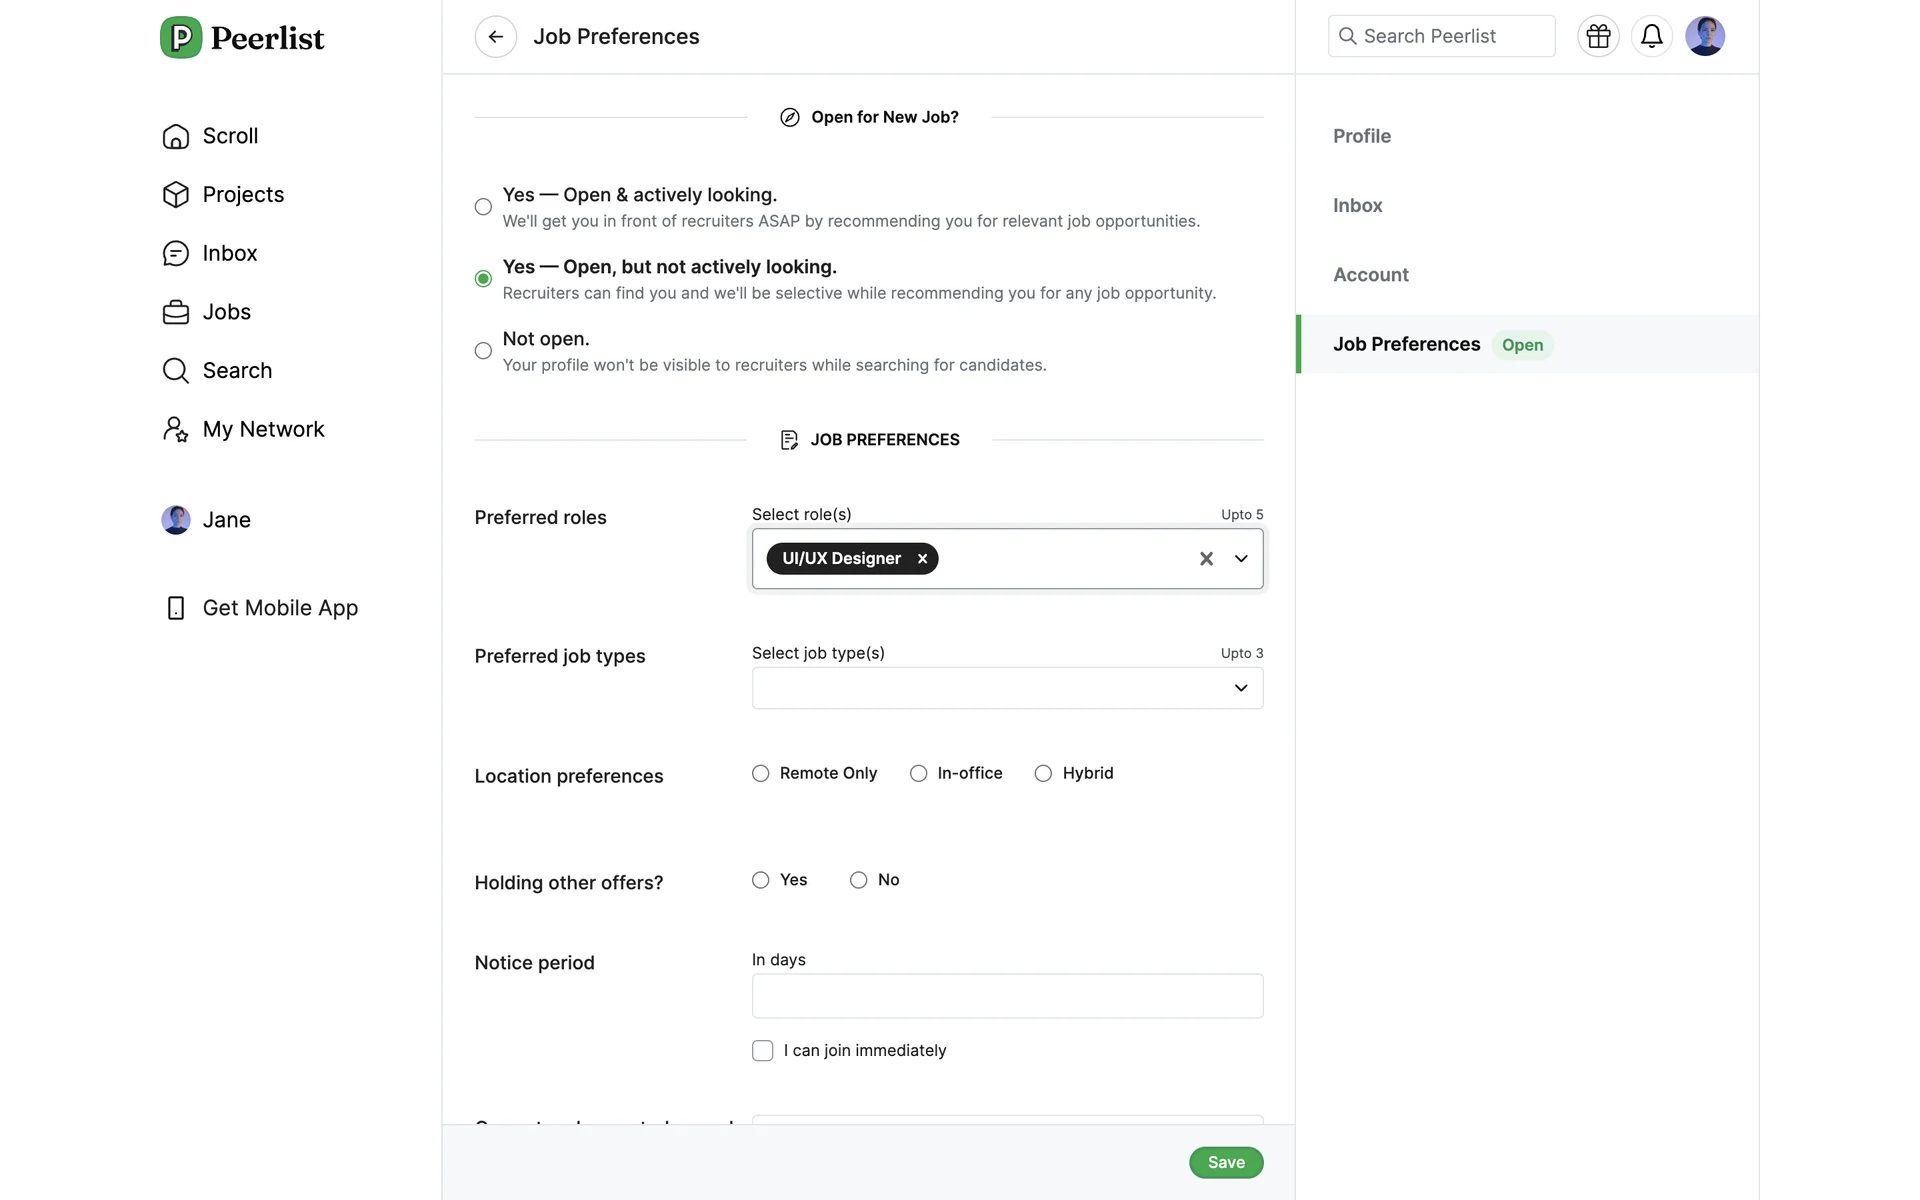Image resolution: width=1920 pixels, height=1200 pixels.
Task: Check I can join immediately
Action: (x=763, y=1051)
